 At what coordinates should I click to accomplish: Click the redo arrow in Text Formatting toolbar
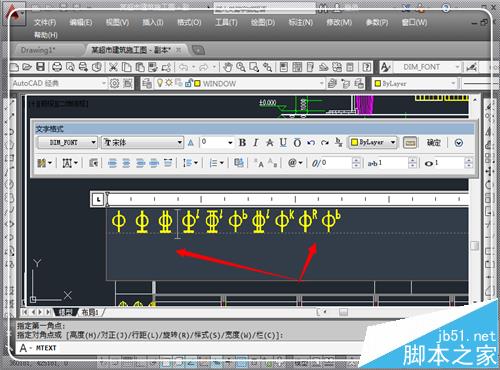[324, 143]
